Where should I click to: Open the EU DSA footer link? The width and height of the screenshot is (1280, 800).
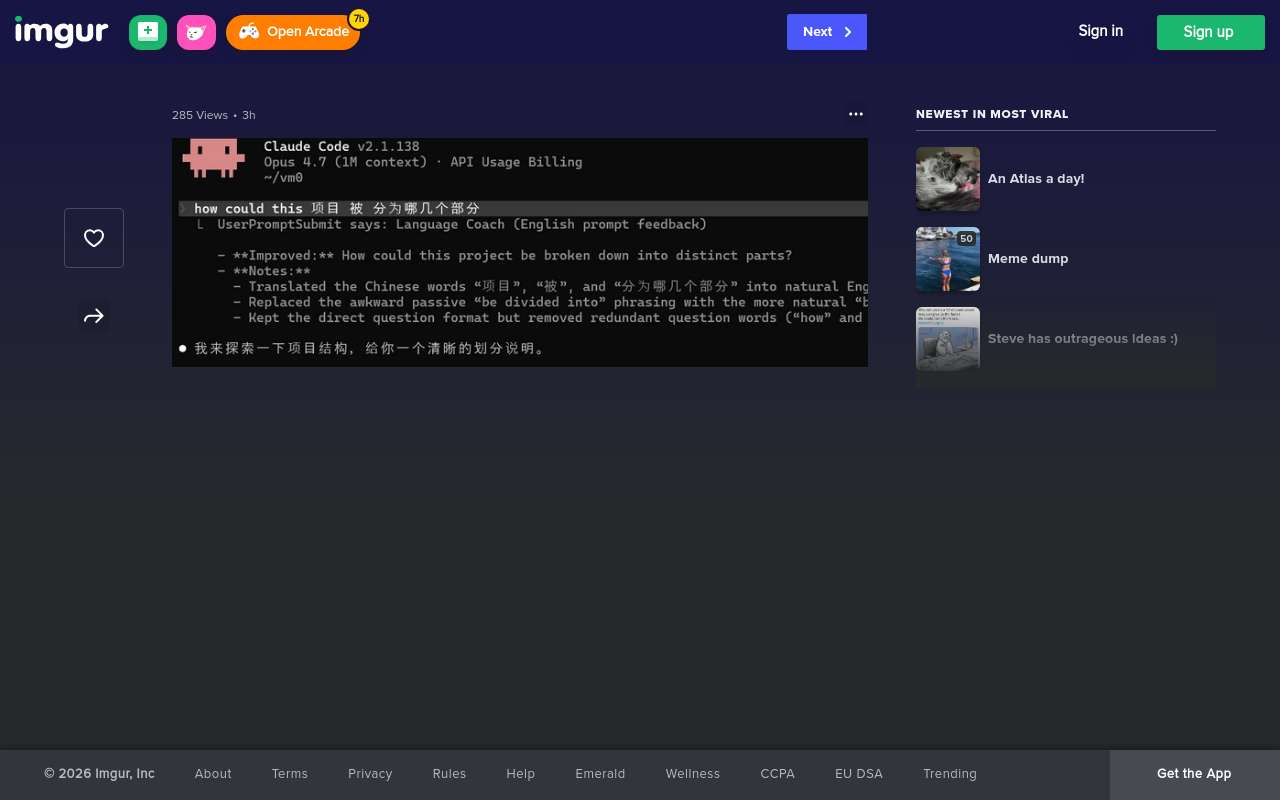859,774
